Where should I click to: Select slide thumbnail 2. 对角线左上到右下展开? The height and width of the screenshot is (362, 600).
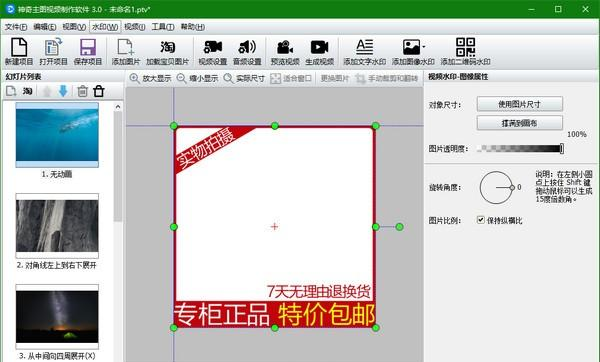tap(57, 226)
